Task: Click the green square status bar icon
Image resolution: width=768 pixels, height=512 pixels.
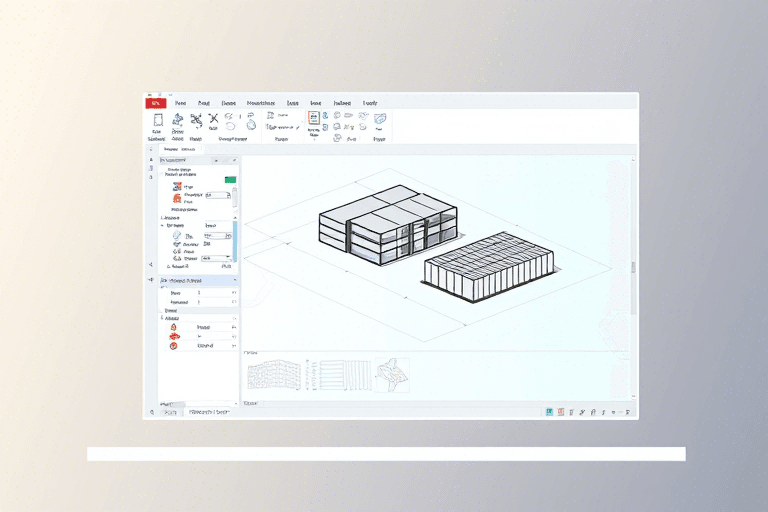Action: 549,411
